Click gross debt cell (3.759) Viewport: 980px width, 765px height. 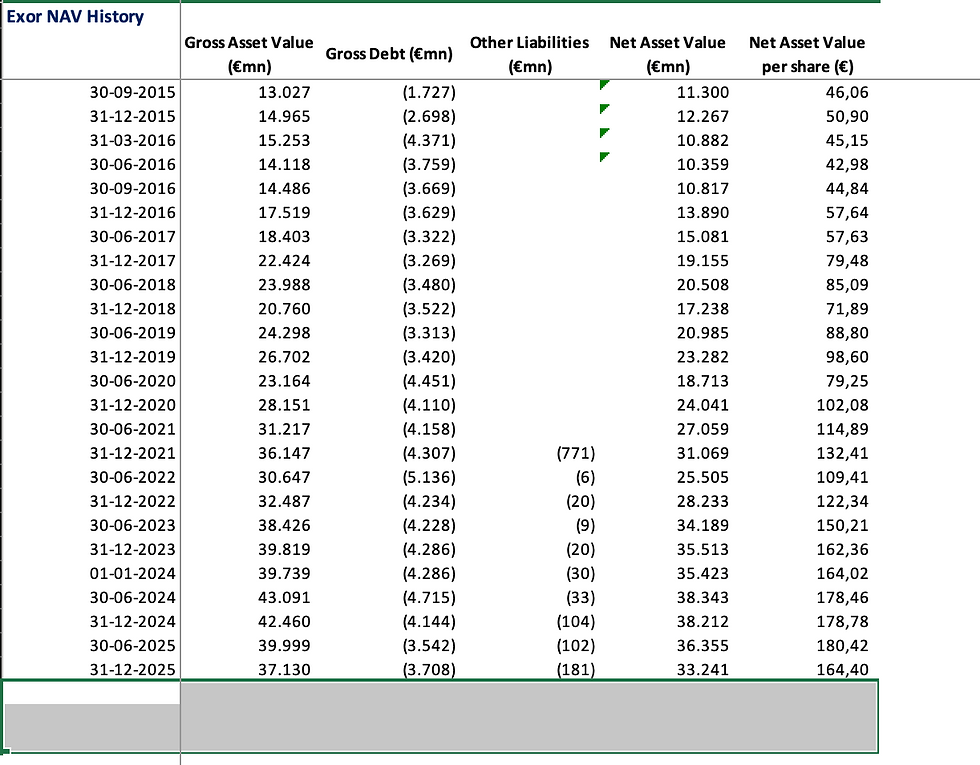tap(429, 164)
